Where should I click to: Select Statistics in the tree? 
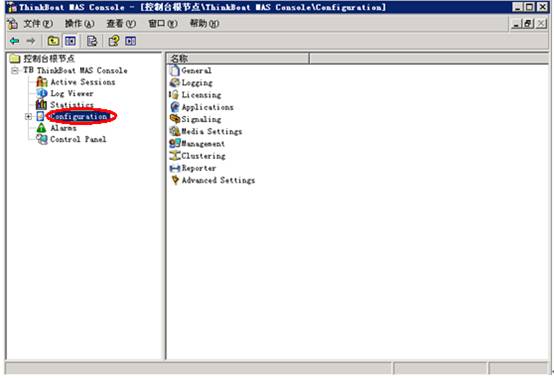click(72, 105)
